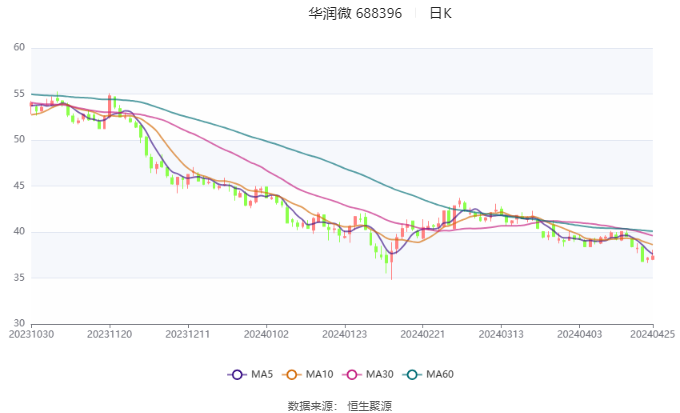Toggle the MA10 legend series

(307, 374)
